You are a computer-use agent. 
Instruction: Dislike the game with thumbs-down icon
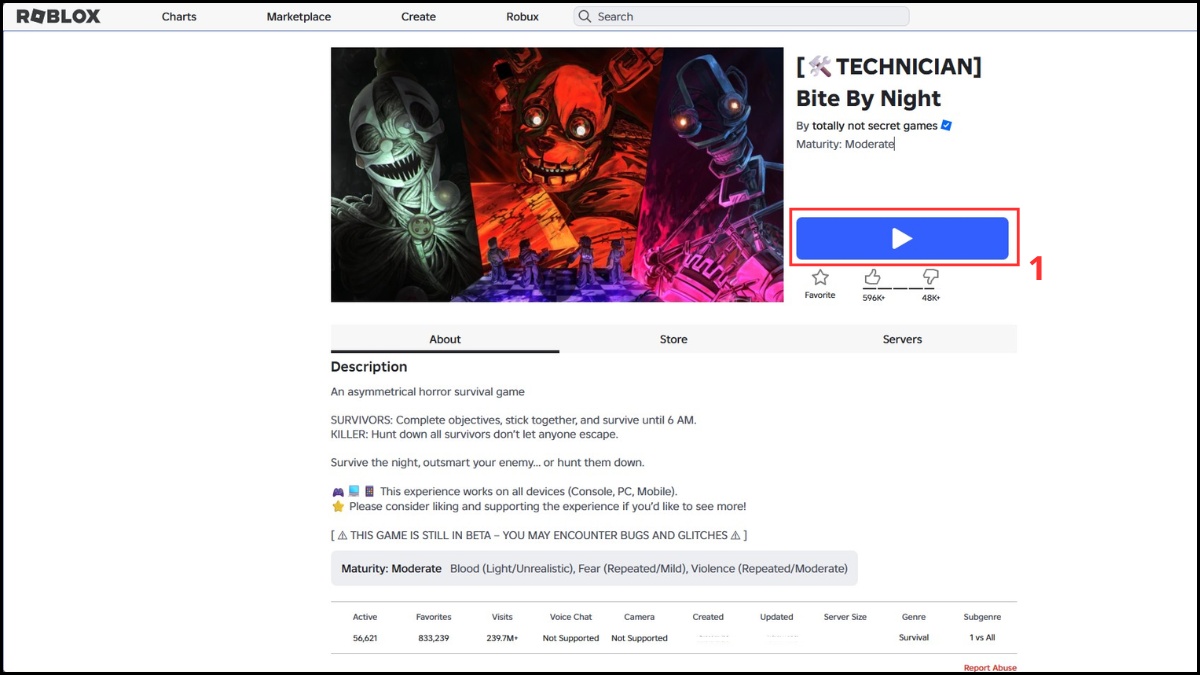click(x=930, y=277)
